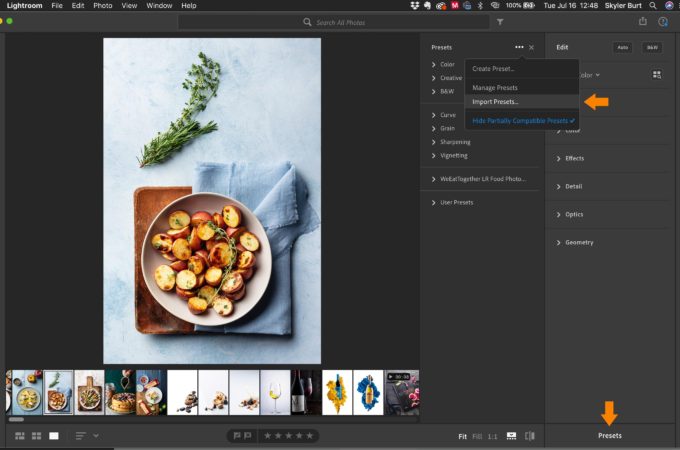The image size is (680, 450).
Task: Select the blue splash bottle thumbnail
Action: click(x=368, y=392)
